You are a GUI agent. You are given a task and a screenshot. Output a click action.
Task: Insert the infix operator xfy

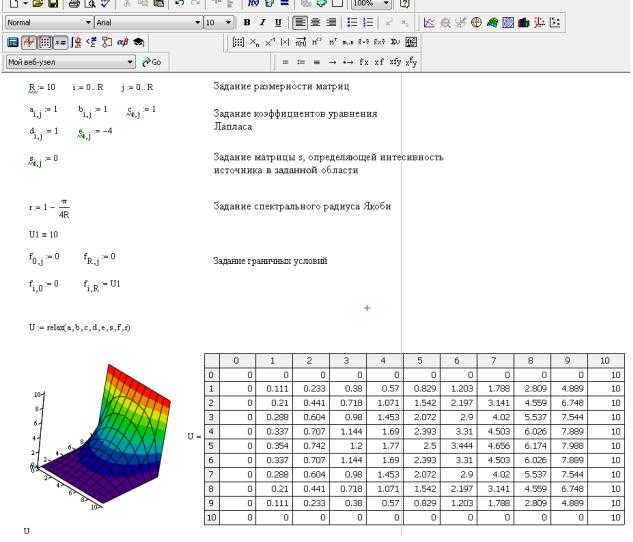click(395, 62)
